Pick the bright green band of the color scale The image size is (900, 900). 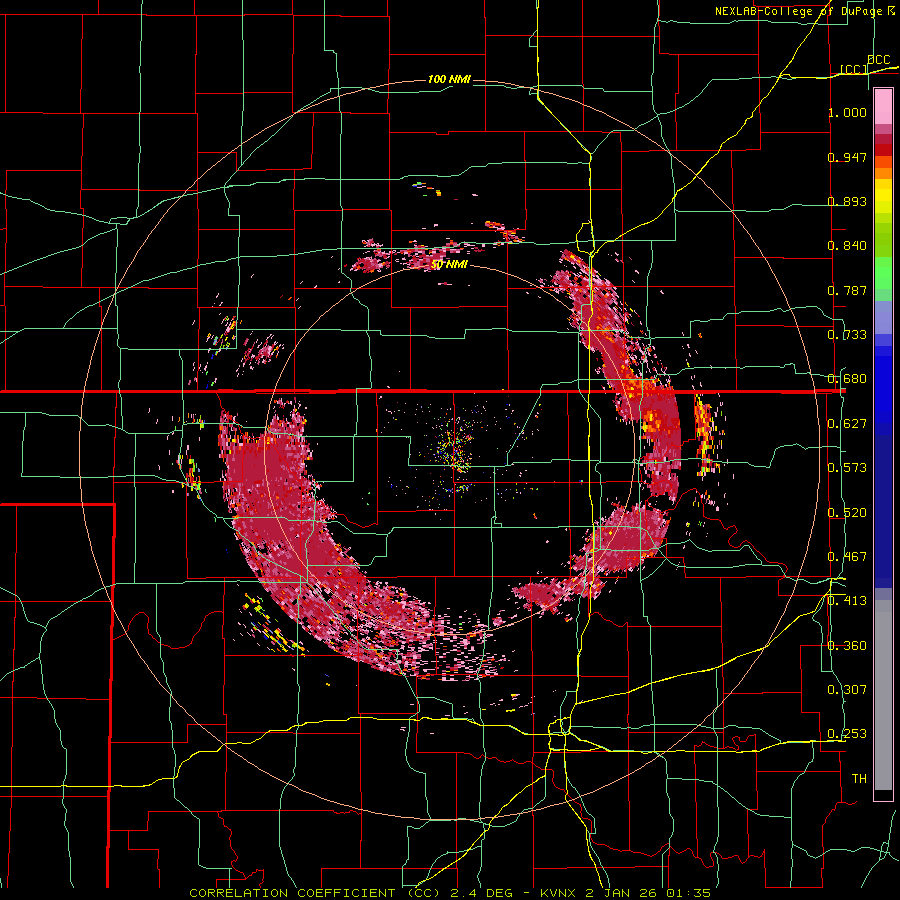tap(883, 273)
